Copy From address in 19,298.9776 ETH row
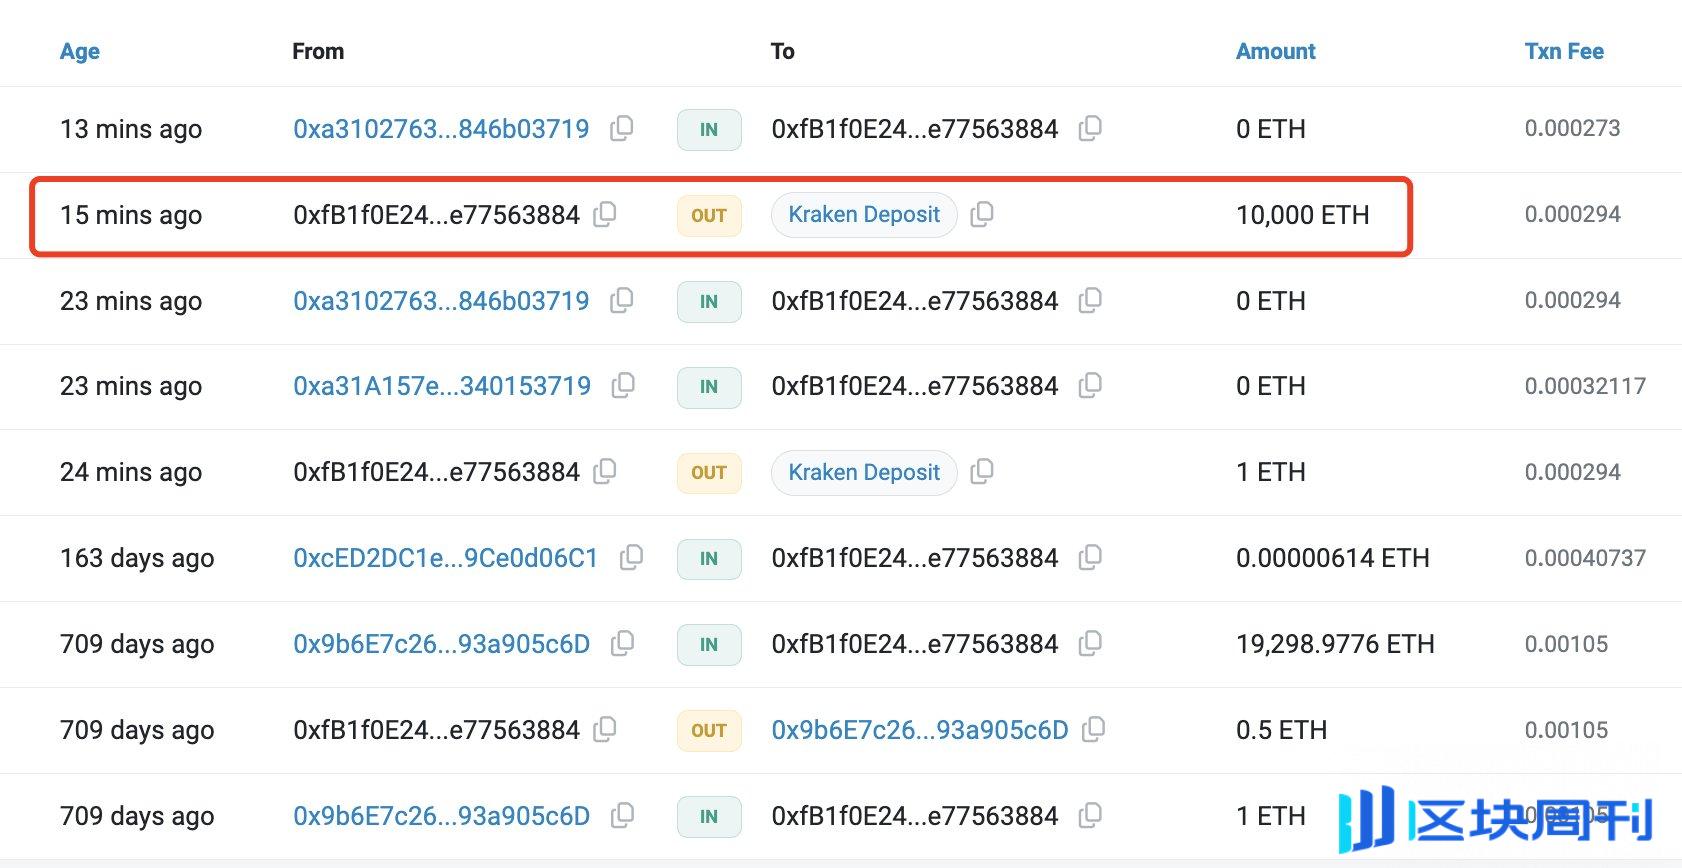 pyautogui.click(x=622, y=643)
